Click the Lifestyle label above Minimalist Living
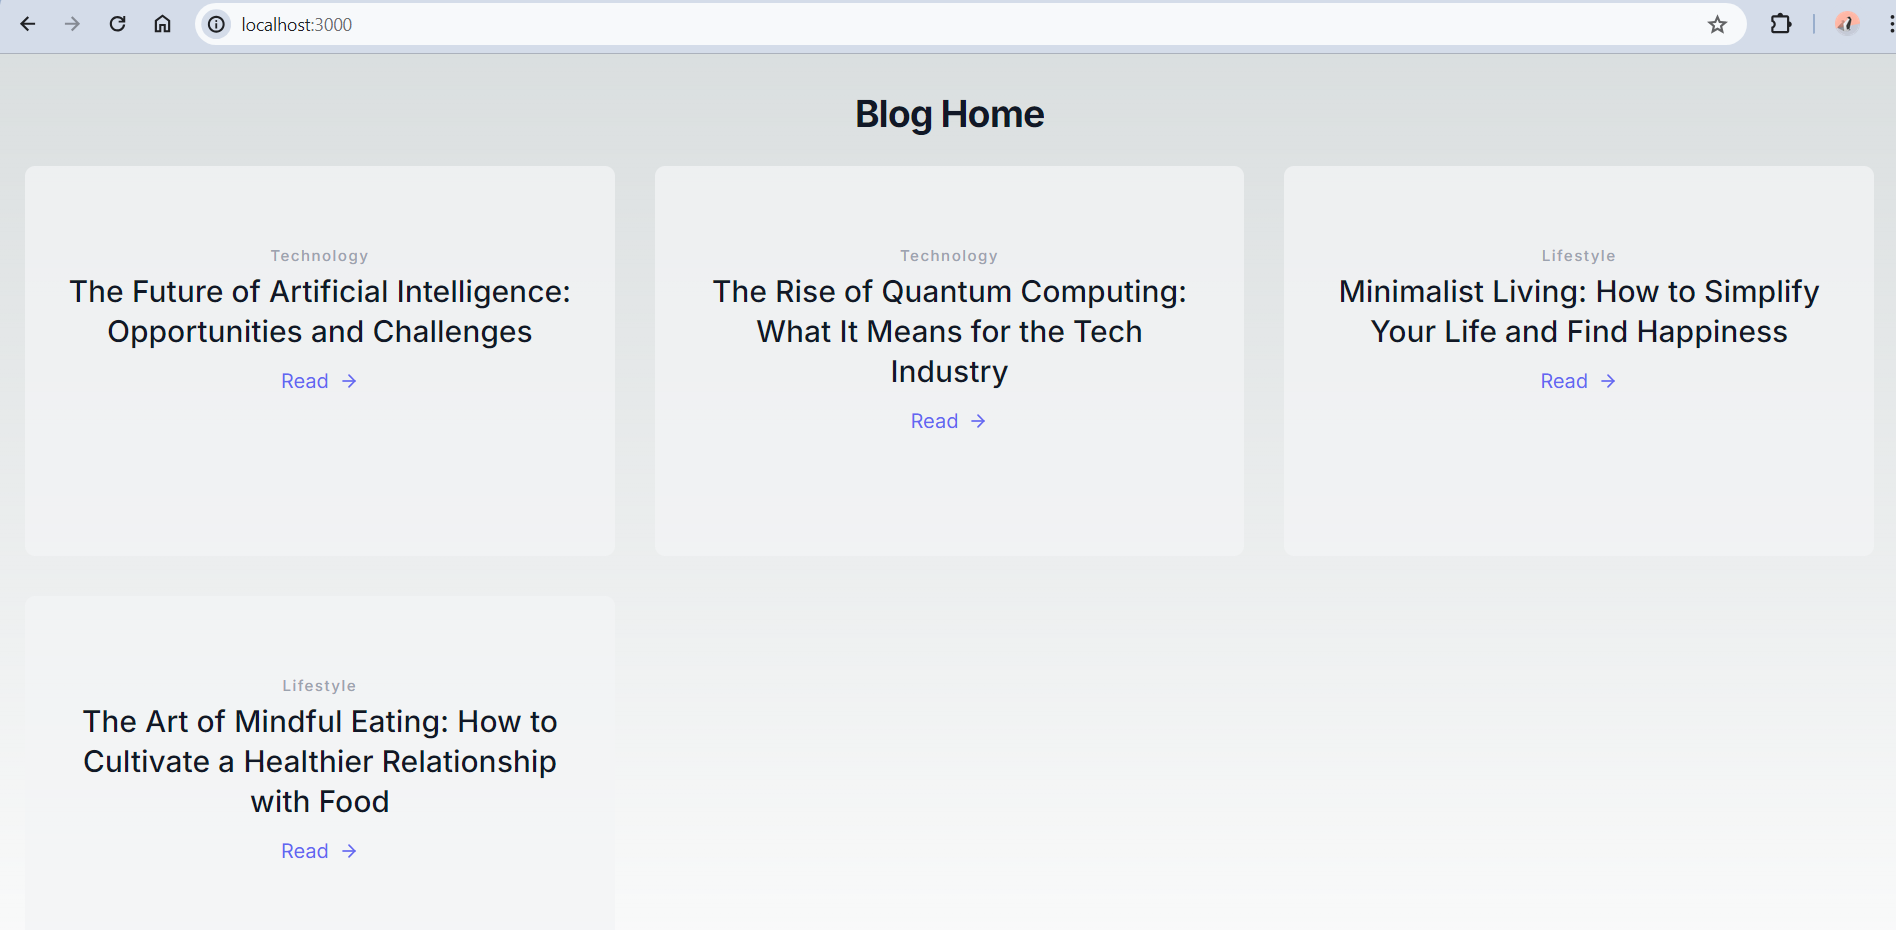The image size is (1896, 930). (x=1578, y=256)
